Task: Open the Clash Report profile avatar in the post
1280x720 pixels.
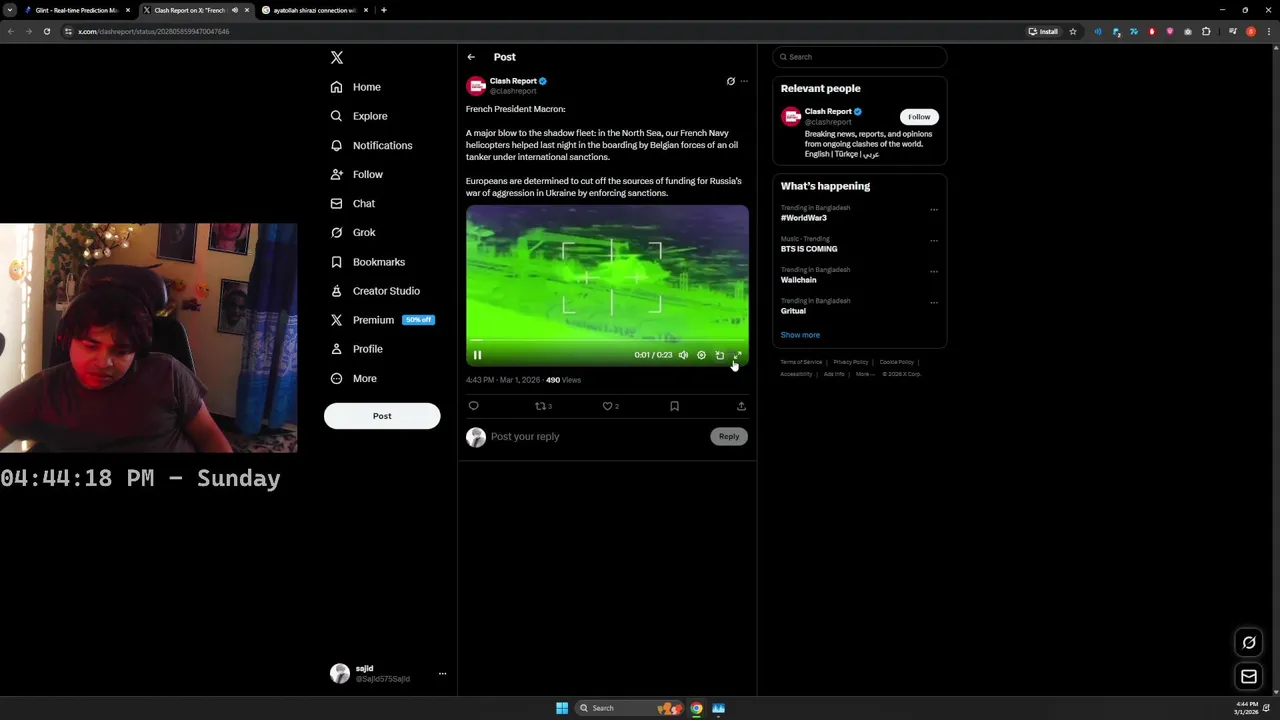Action: (476, 86)
